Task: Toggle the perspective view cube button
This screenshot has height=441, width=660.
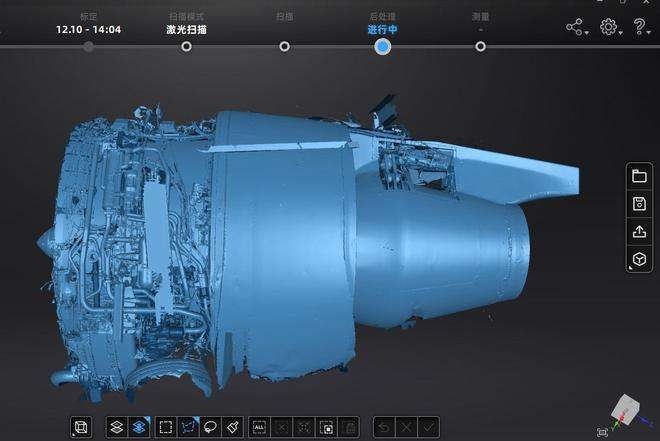Action: [81, 427]
